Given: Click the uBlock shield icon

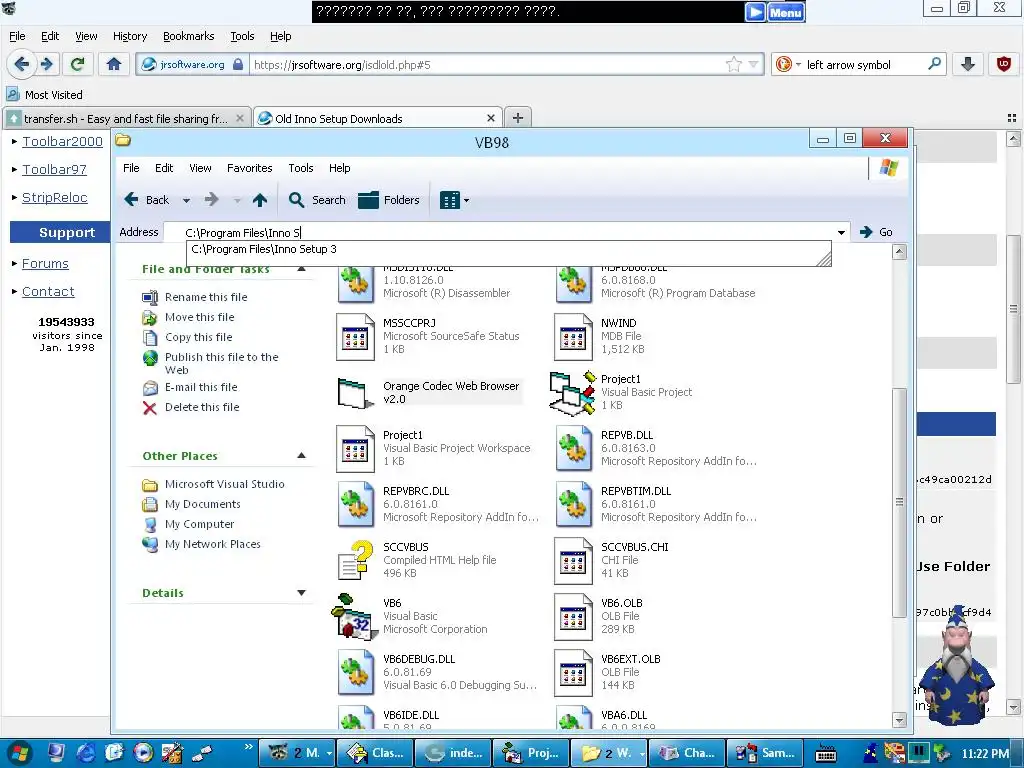Looking at the screenshot, I should [x=1004, y=64].
